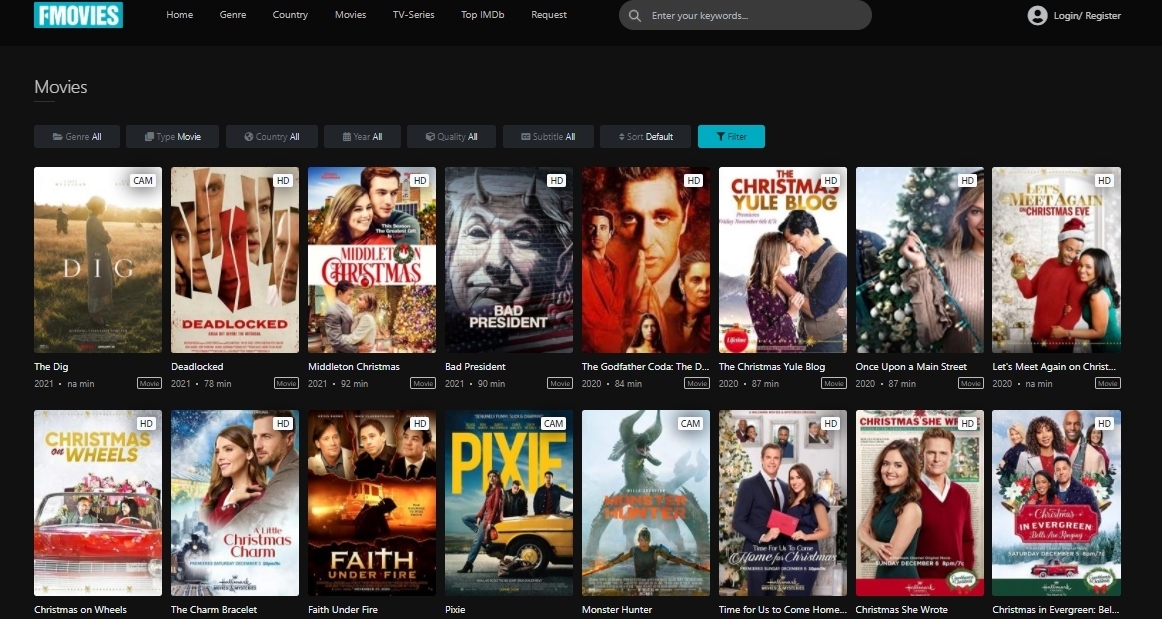This screenshot has width=1162, height=619.
Task: Open the Country filter dropdown
Action: click(272, 136)
